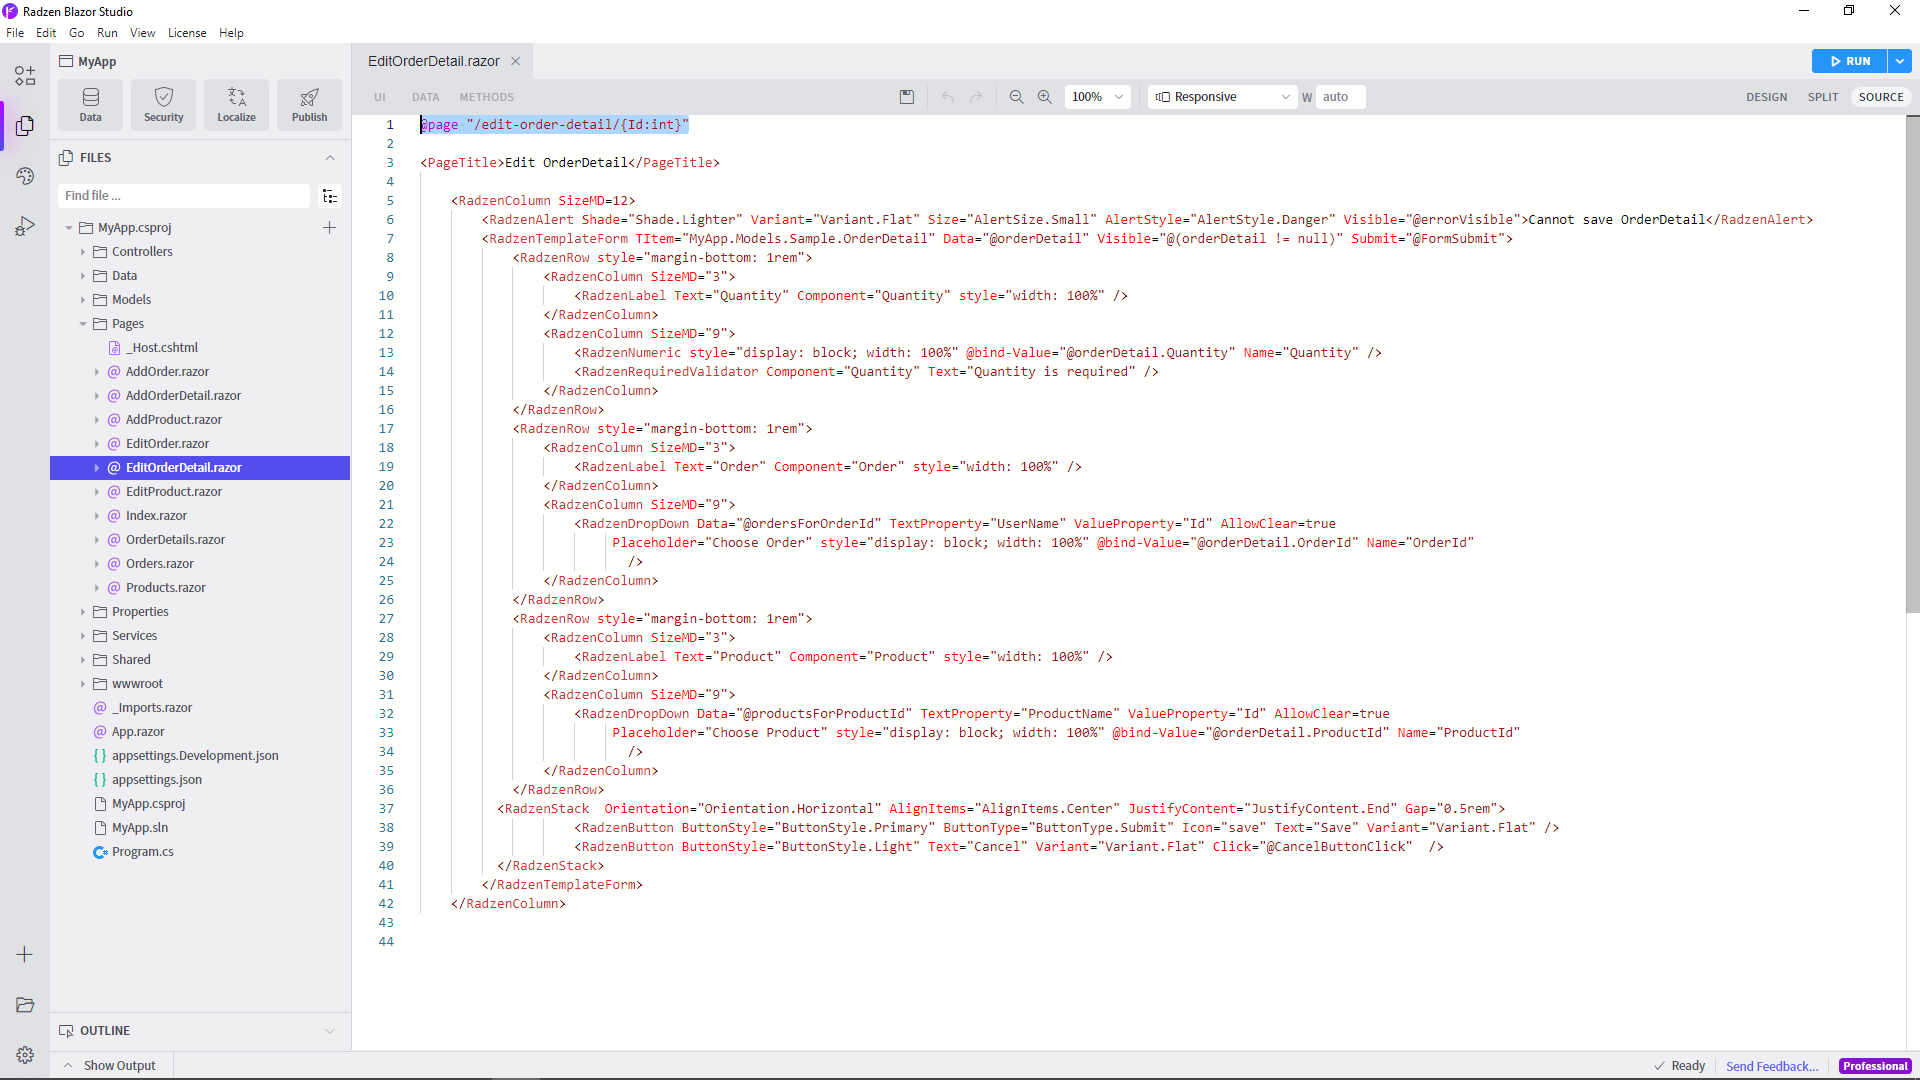This screenshot has width=1920, height=1080.
Task: Open the Run menu
Action: coord(107,33)
